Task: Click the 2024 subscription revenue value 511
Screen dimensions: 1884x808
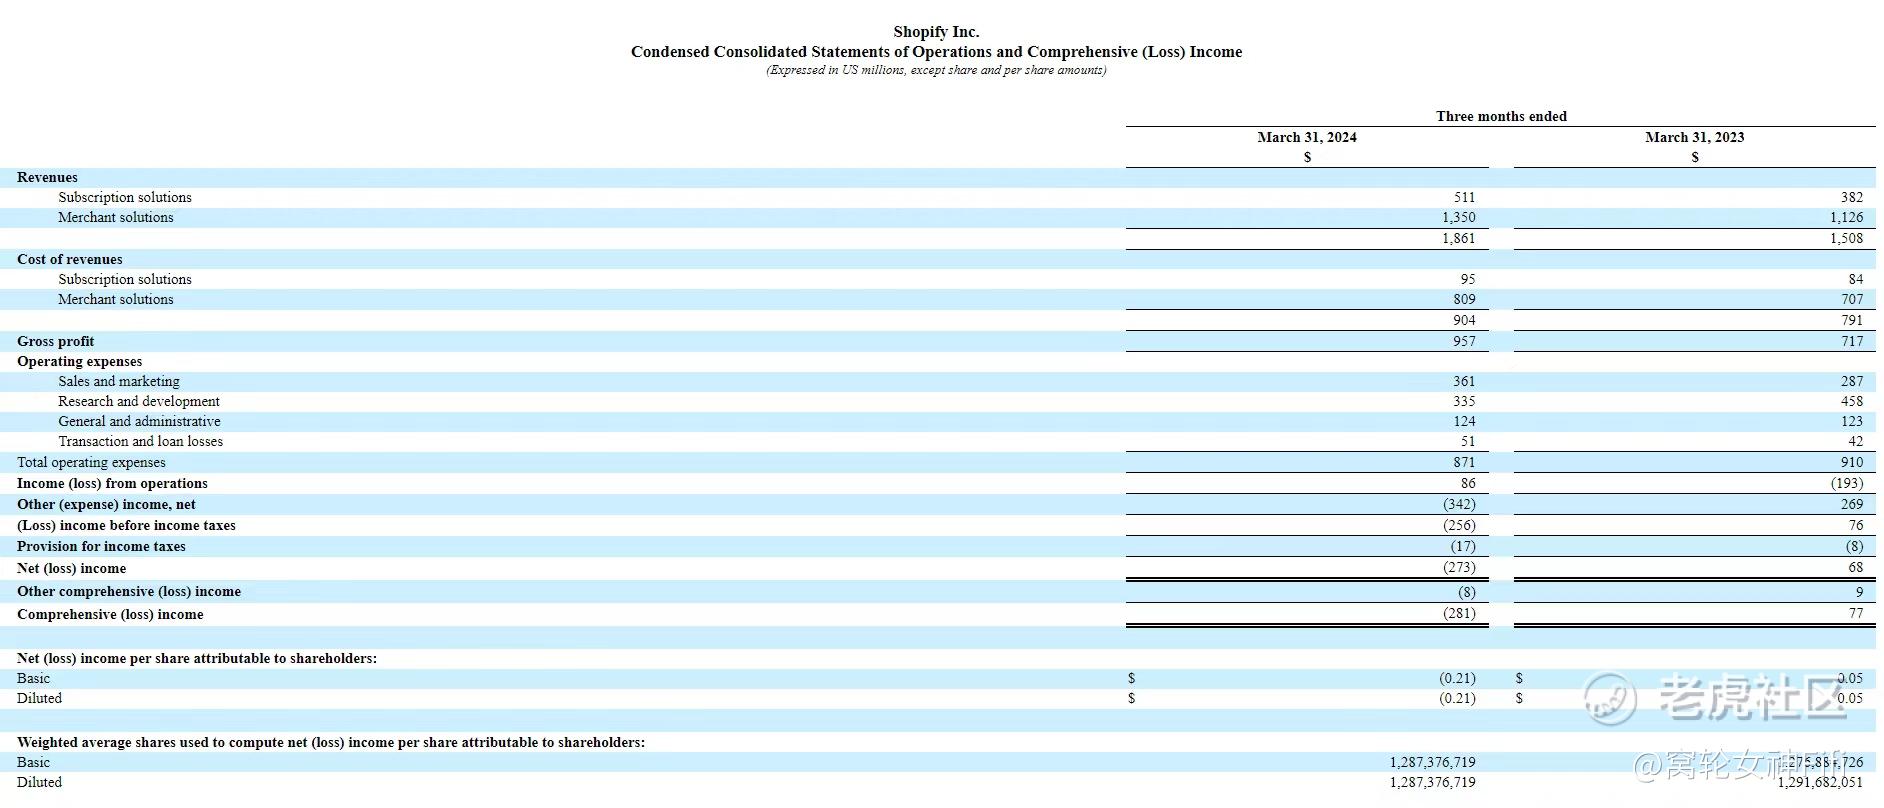Action: point(1464,197)
